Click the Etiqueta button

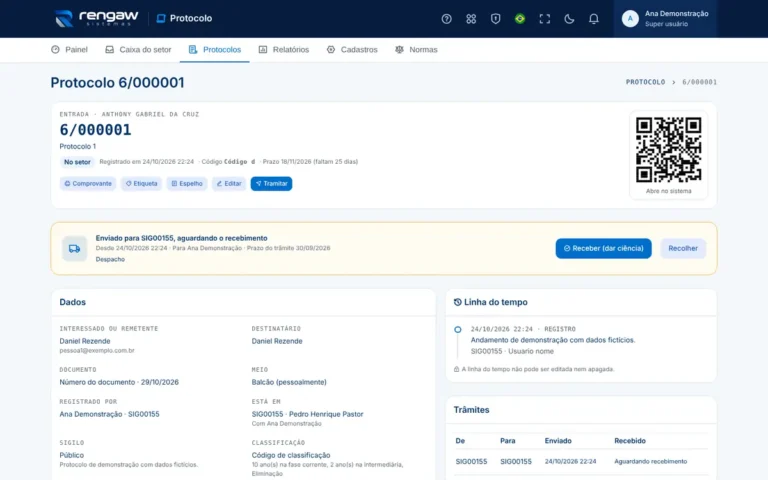142,184
